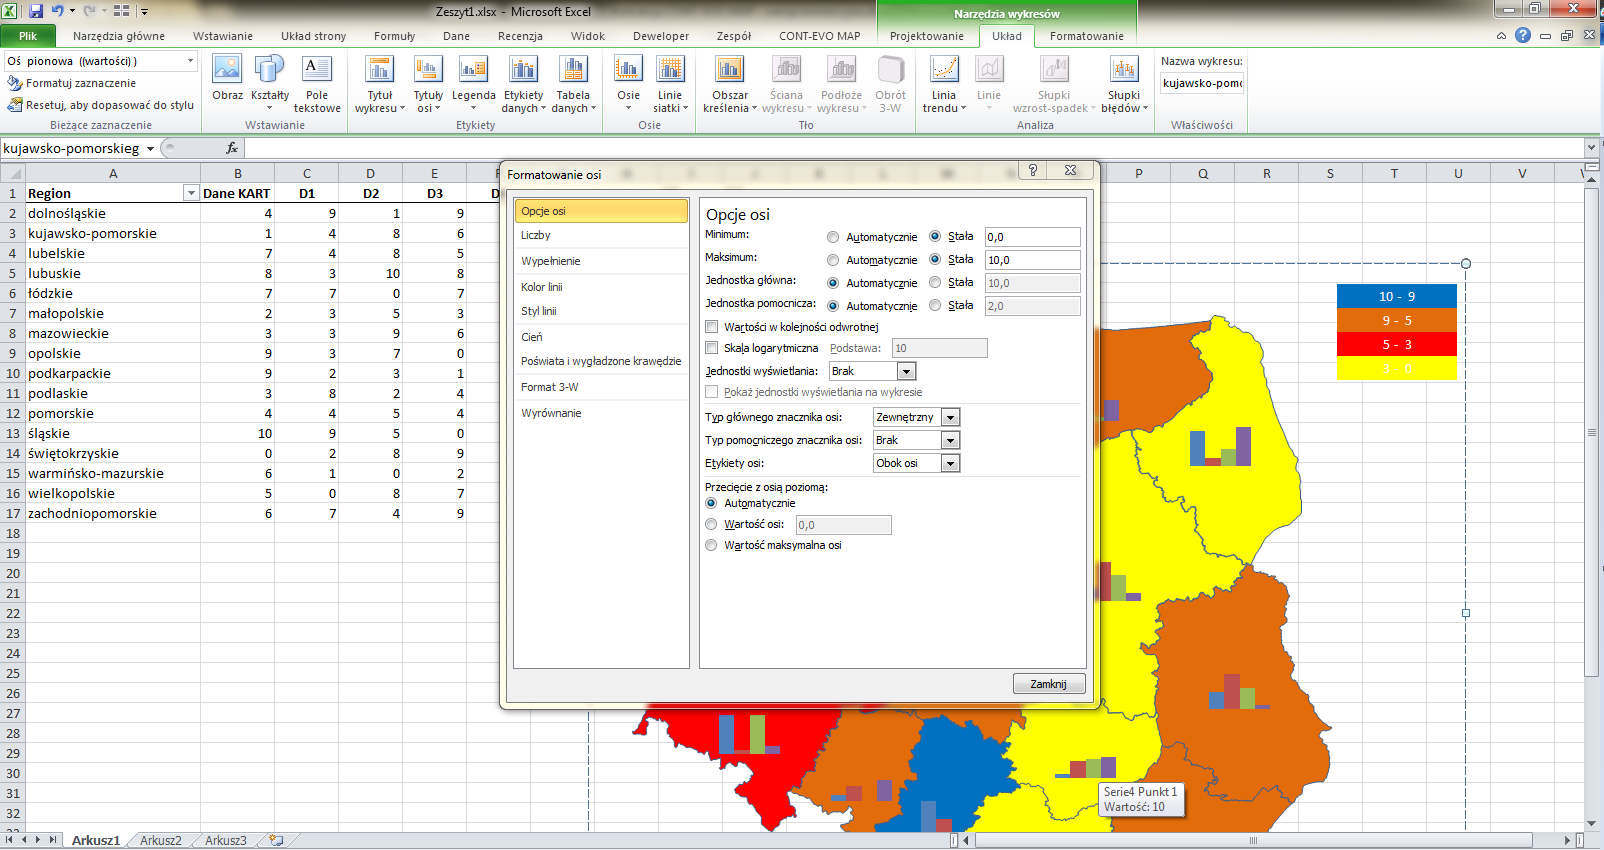Open the Tytuł wykresu chart title menu

click(x=380, y=84)
